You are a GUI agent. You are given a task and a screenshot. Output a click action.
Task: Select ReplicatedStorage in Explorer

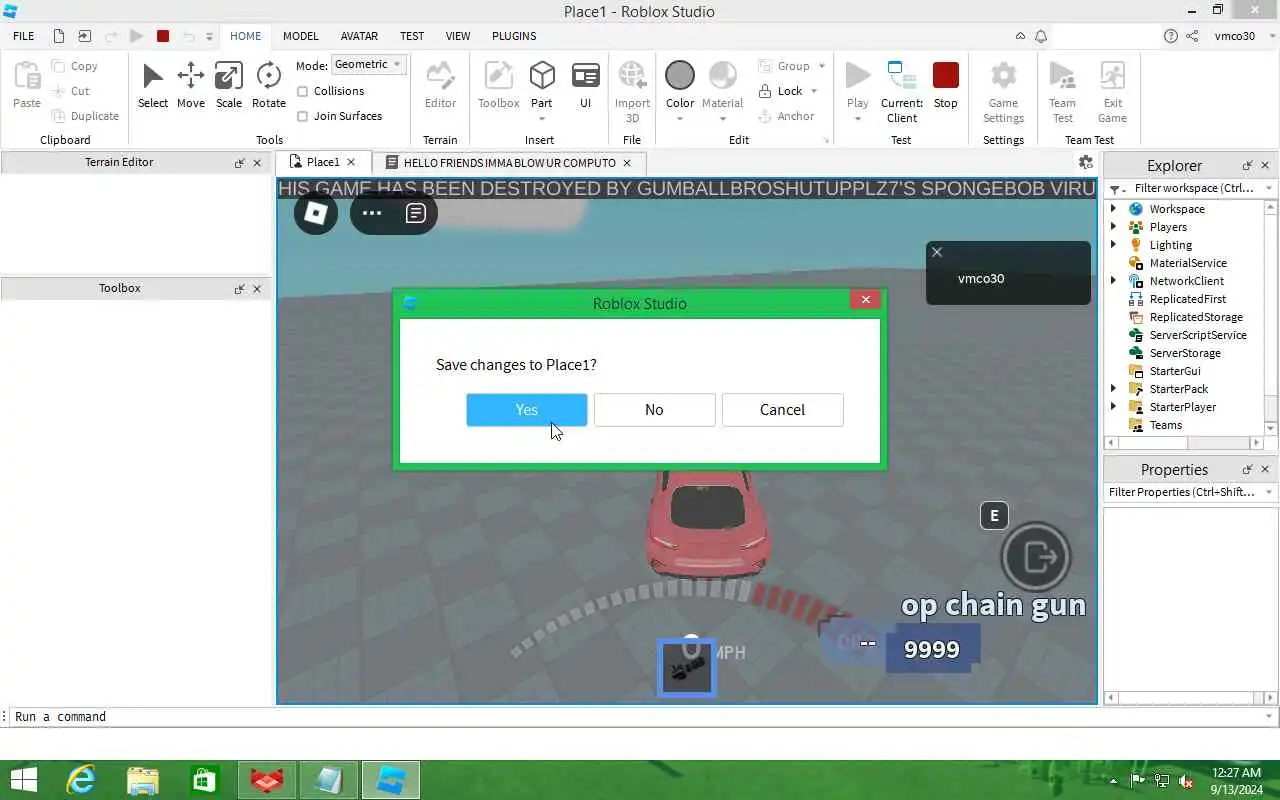point(1196,317)
